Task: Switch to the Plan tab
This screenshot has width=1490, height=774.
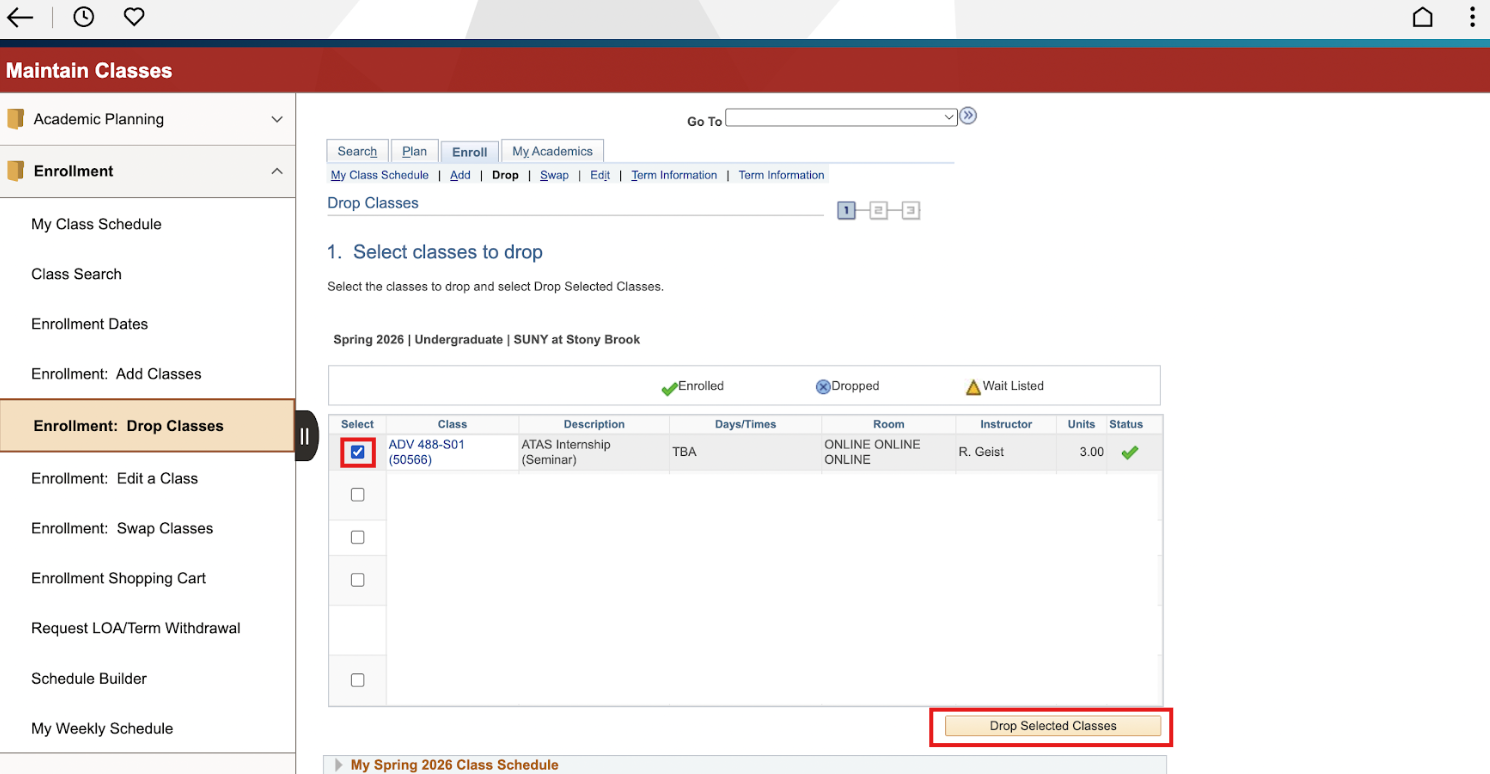Action: [414, 151]
